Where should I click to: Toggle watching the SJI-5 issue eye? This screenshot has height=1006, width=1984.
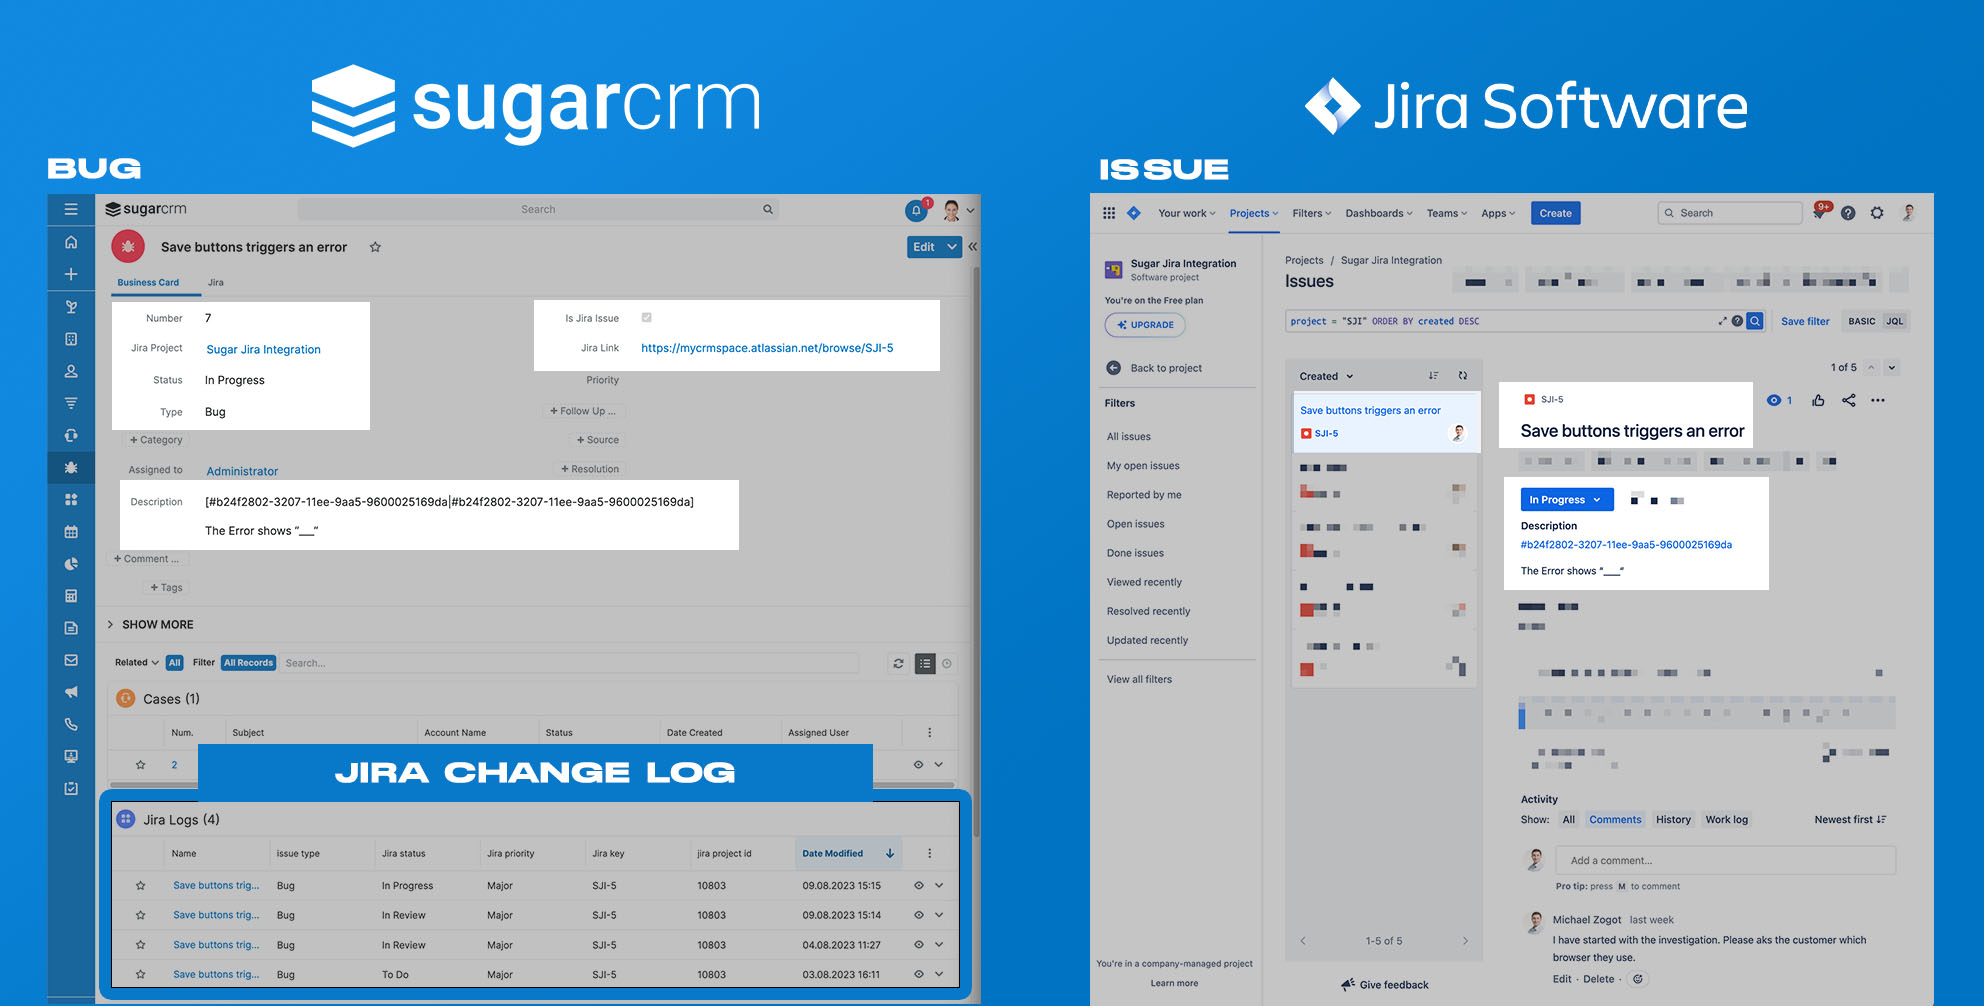click(1774, 400)
